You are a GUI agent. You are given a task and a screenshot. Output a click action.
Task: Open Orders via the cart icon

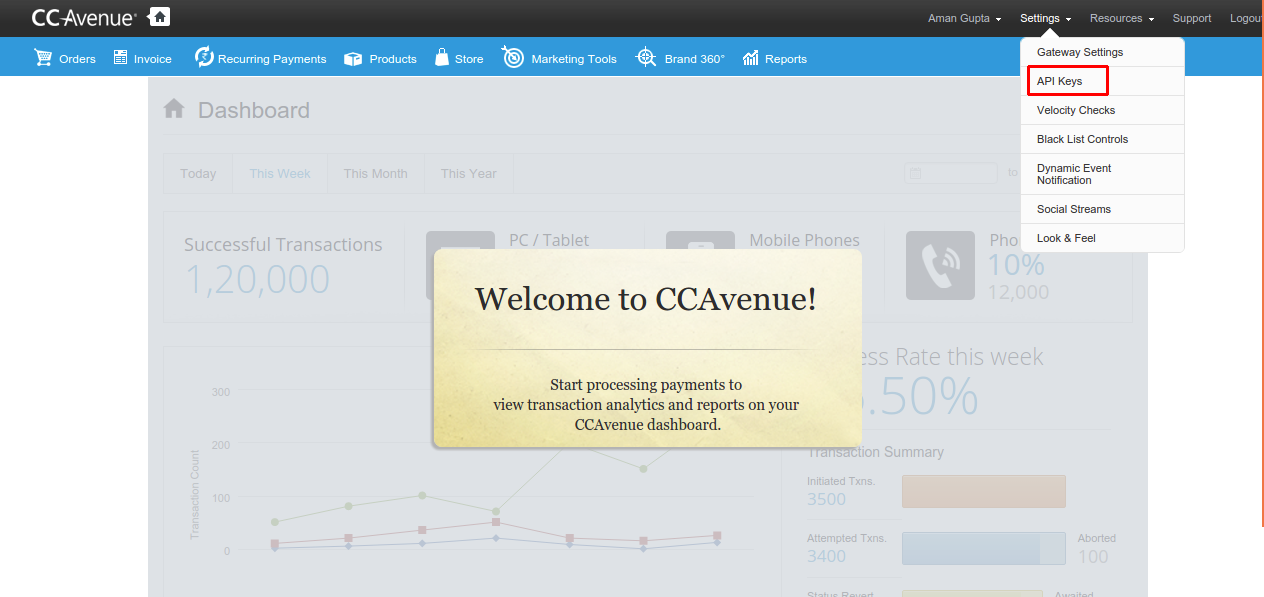click(43, 58)
